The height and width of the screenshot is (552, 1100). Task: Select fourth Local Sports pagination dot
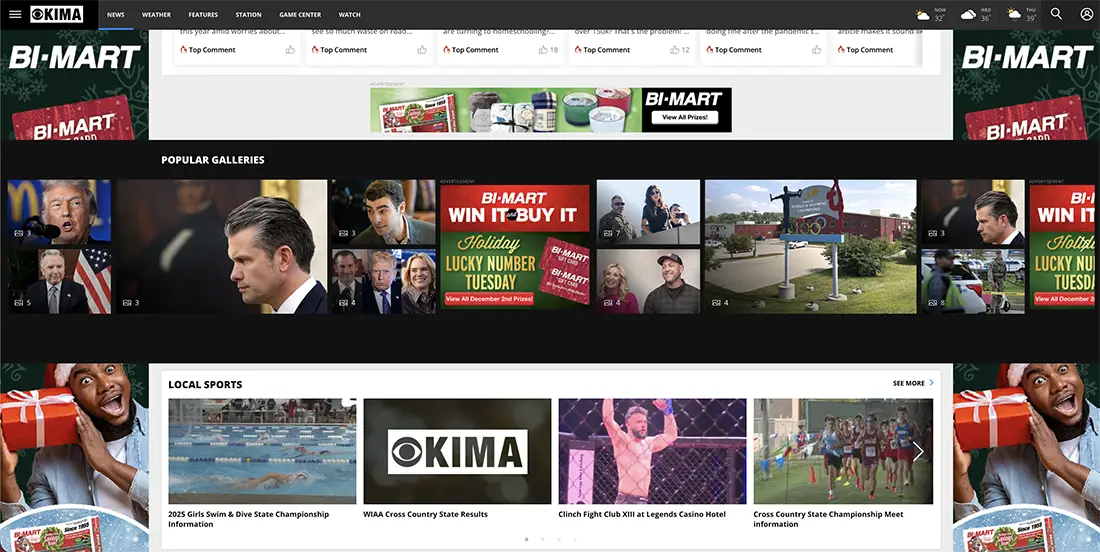[575, 539]
